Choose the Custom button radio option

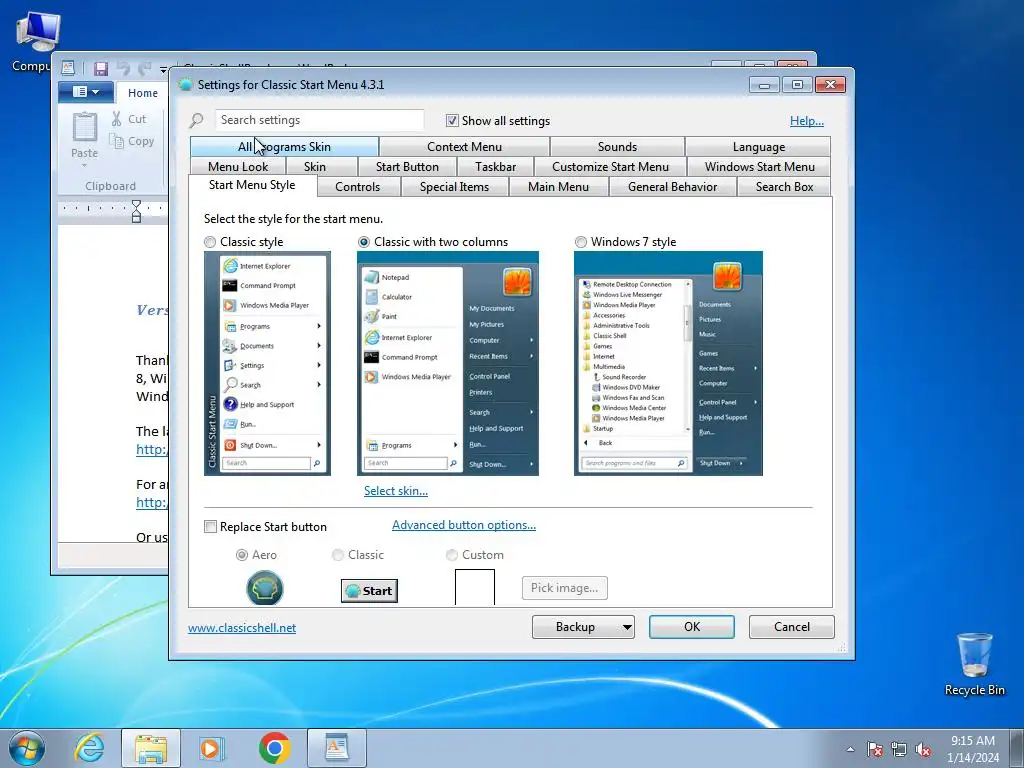coord(451,555)
